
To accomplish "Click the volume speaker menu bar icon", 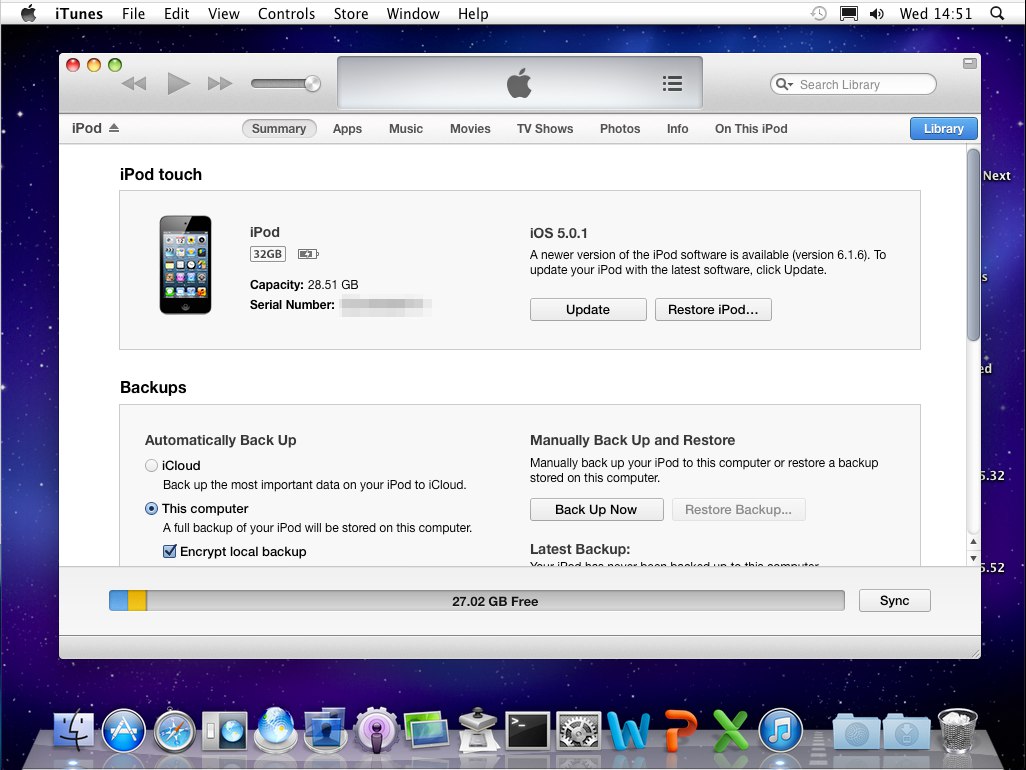I will (877, 13).
